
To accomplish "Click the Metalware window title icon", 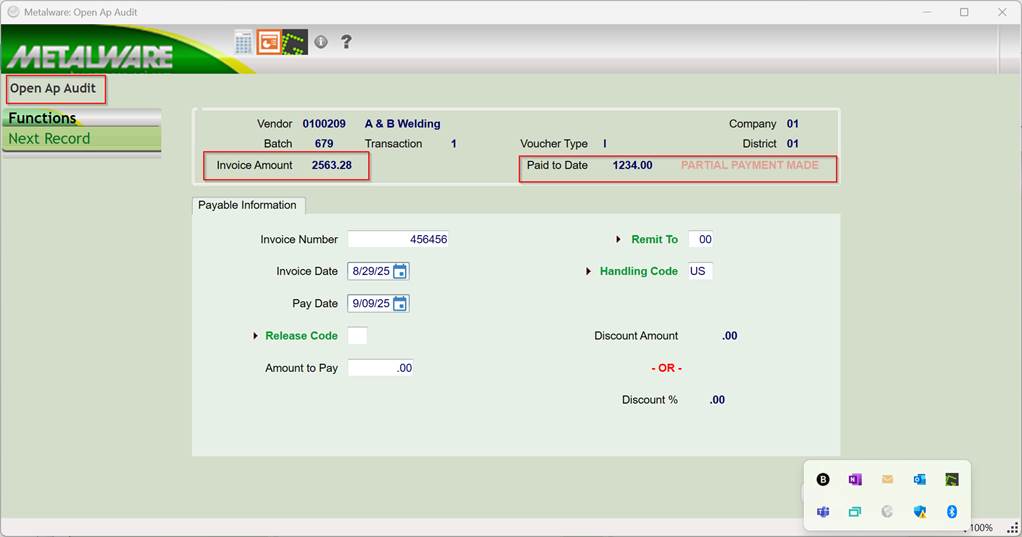I will coord(13,12).
